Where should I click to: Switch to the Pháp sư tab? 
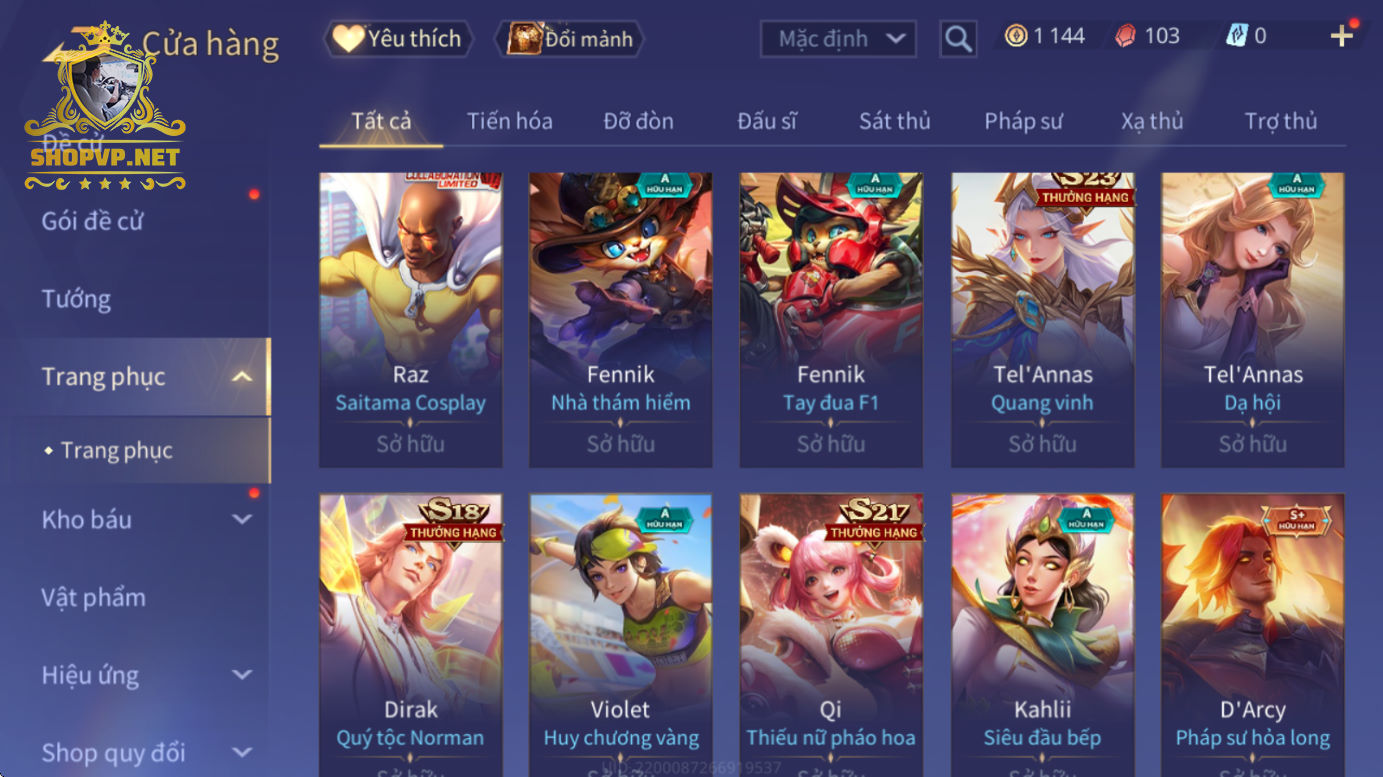(1023, 121)
